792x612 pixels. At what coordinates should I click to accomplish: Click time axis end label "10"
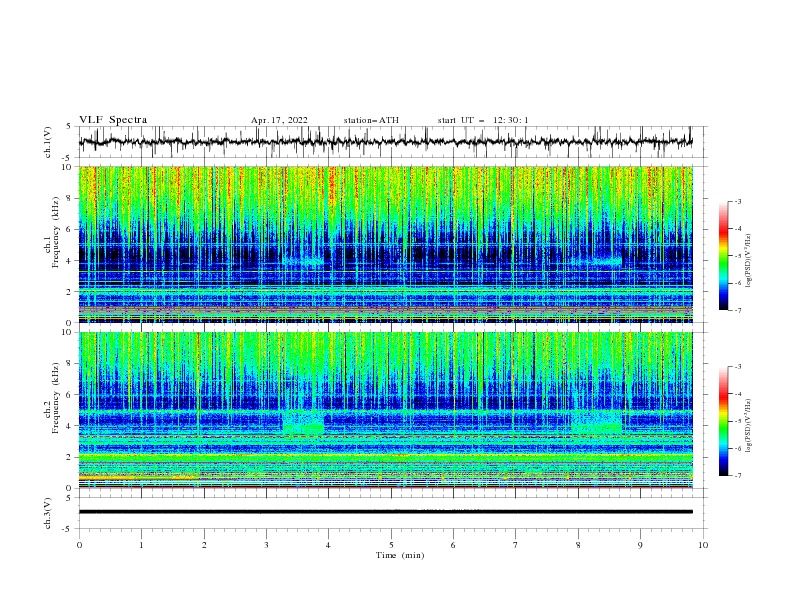pos(703,545)
